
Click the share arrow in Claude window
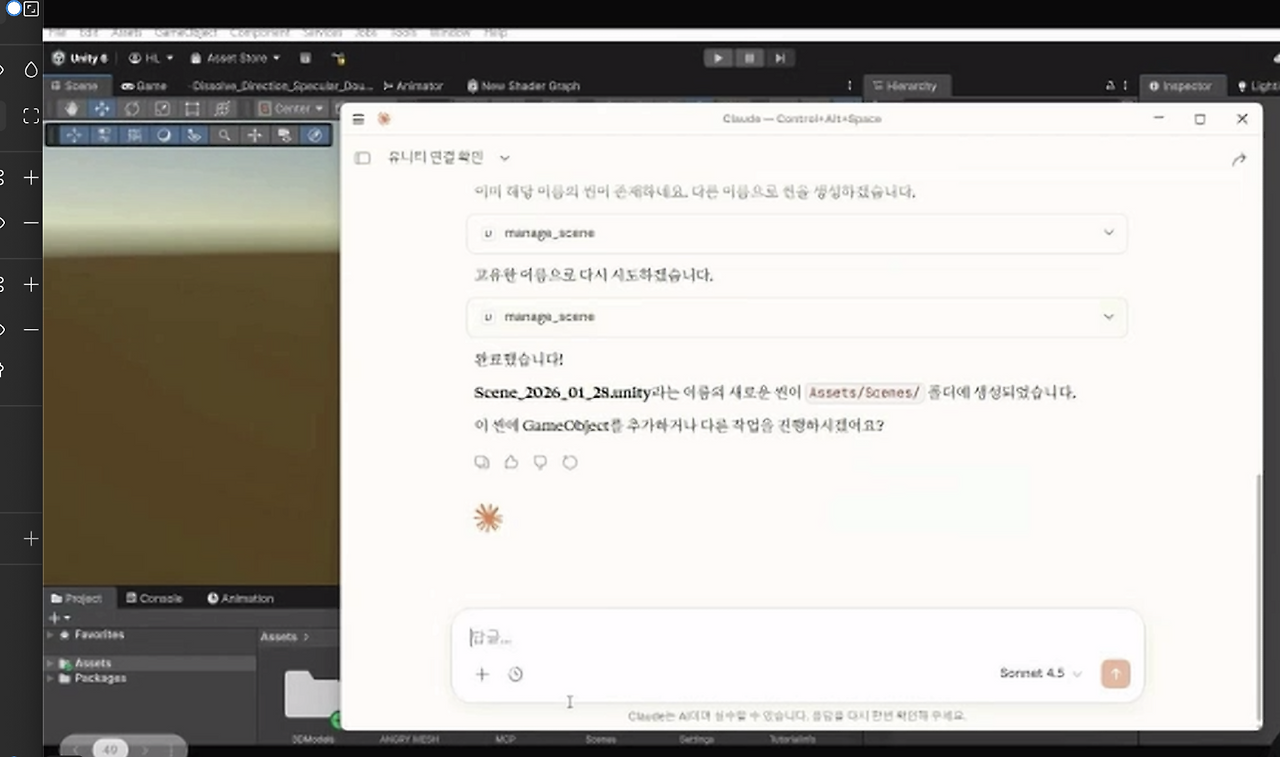[1239, 159]
